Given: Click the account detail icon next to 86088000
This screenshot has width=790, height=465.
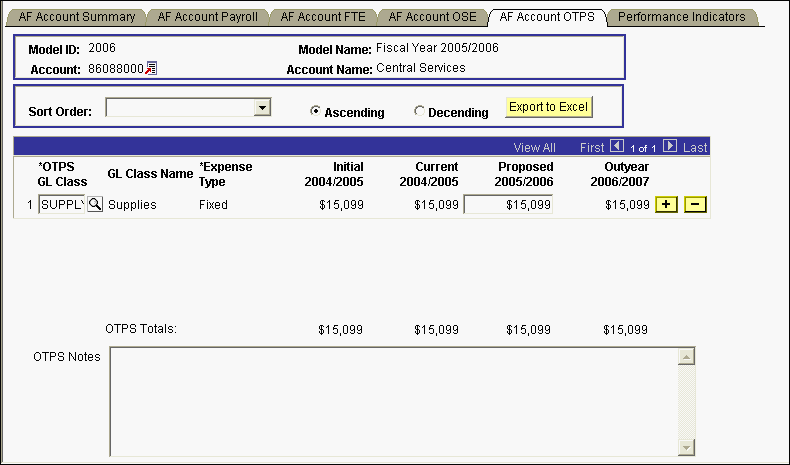Looking at the screenshot, I should [152, 68].
